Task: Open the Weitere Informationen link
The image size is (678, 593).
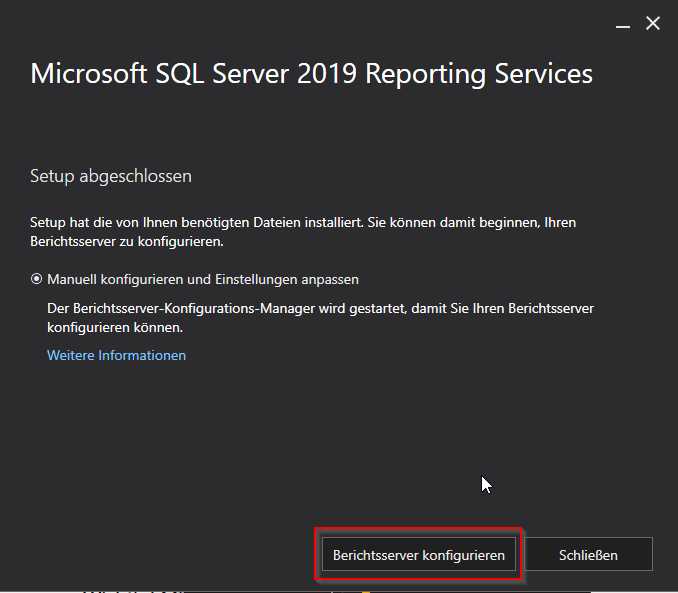Action: (116, 355)
